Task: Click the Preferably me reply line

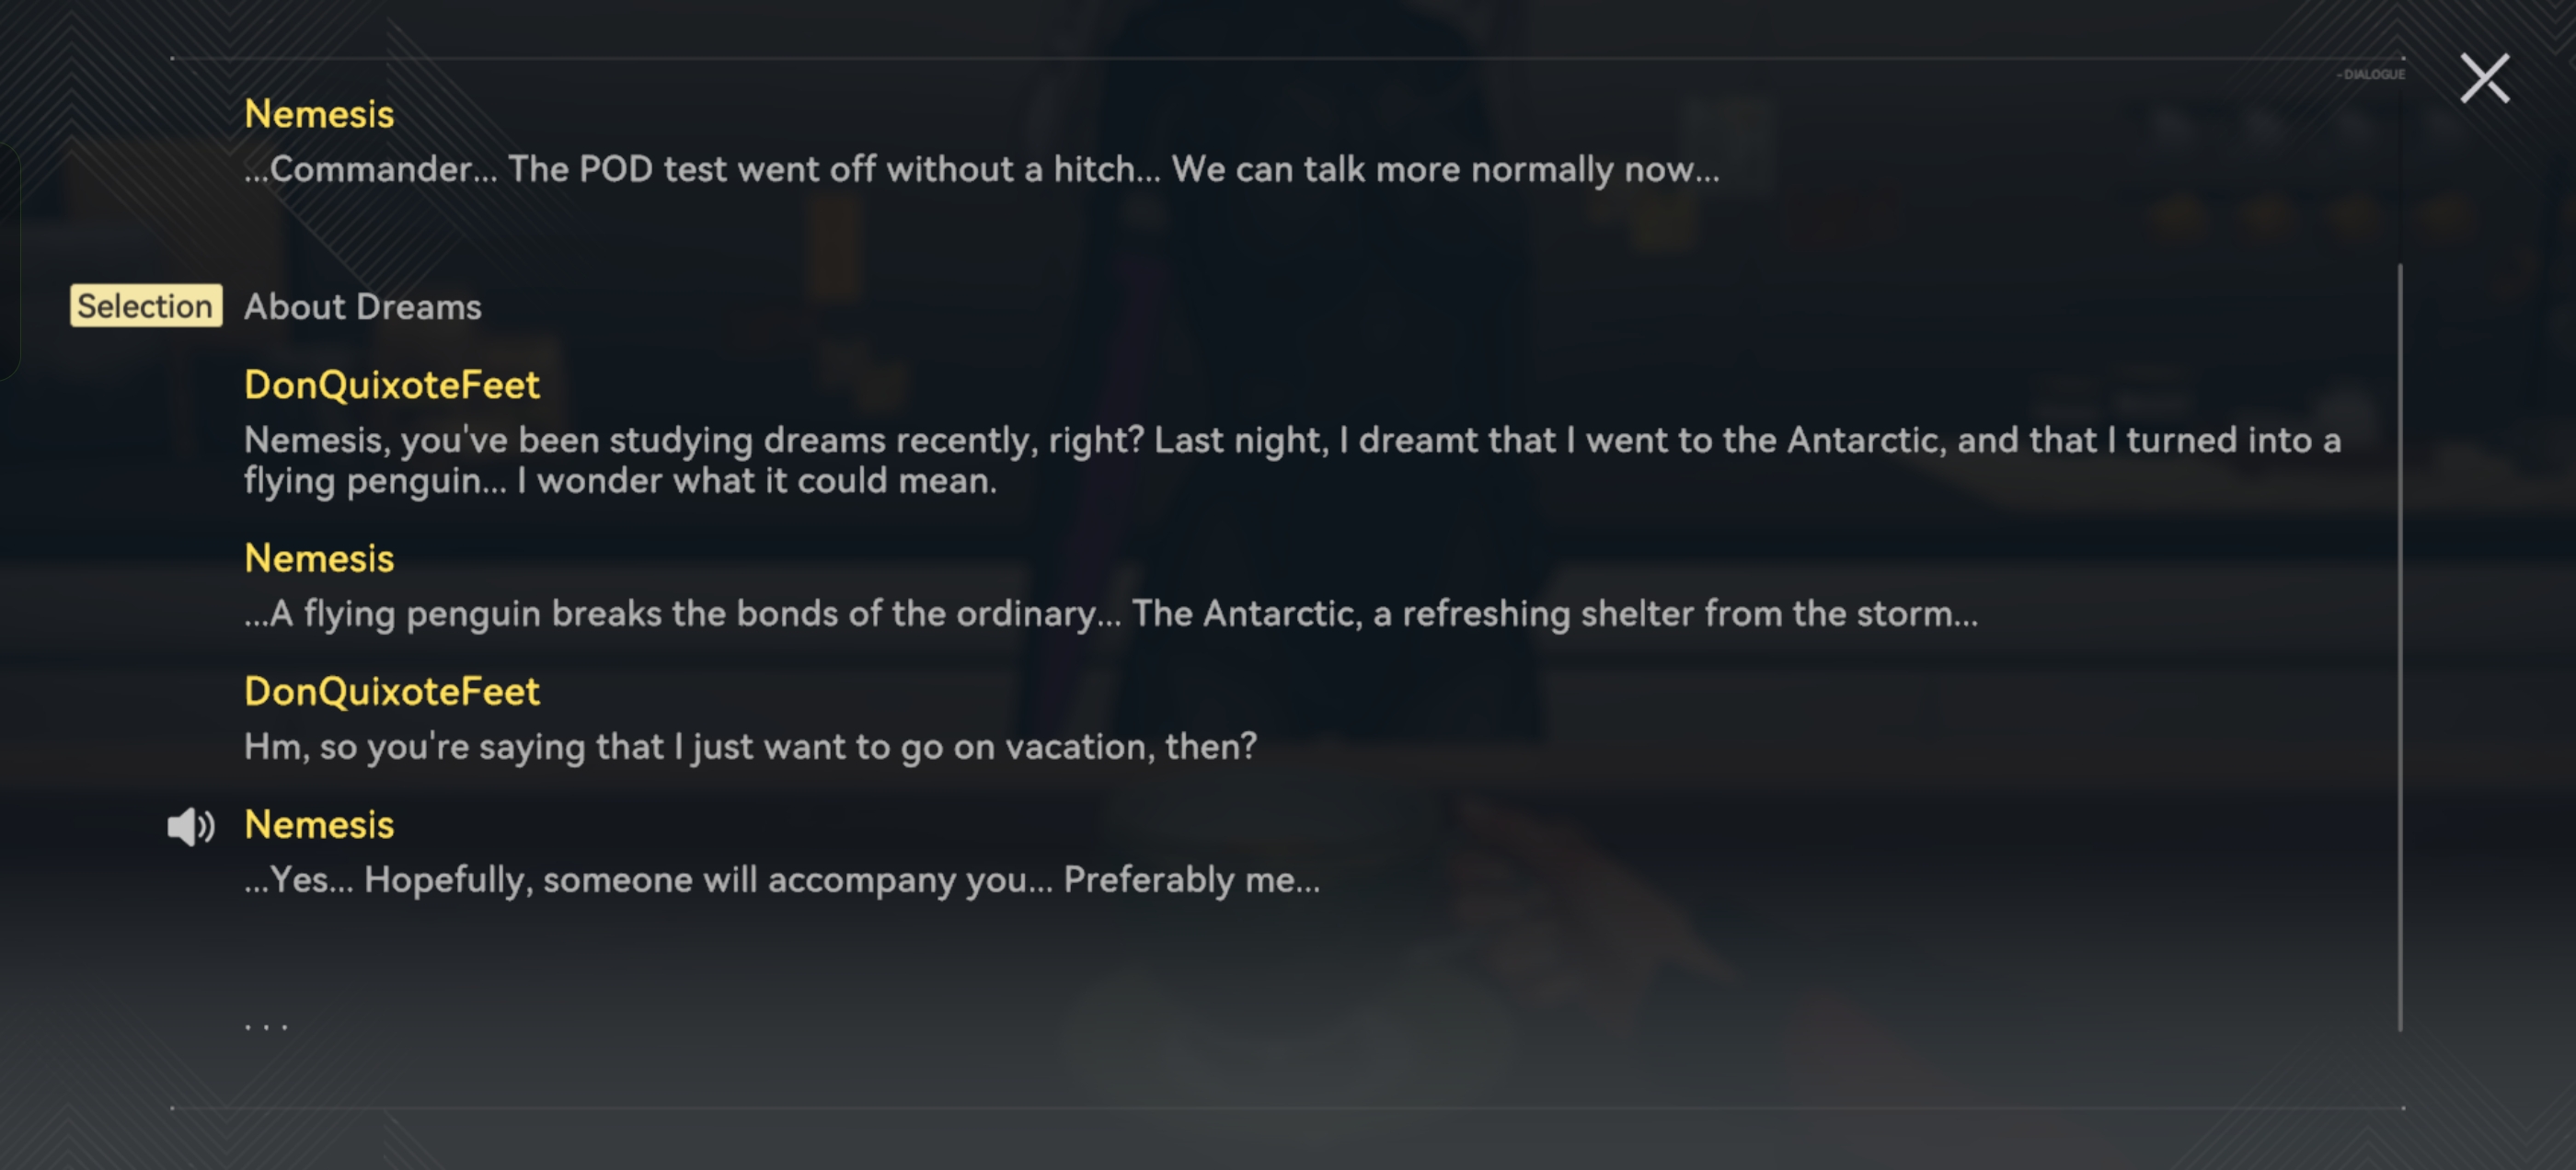Action: 782,880
